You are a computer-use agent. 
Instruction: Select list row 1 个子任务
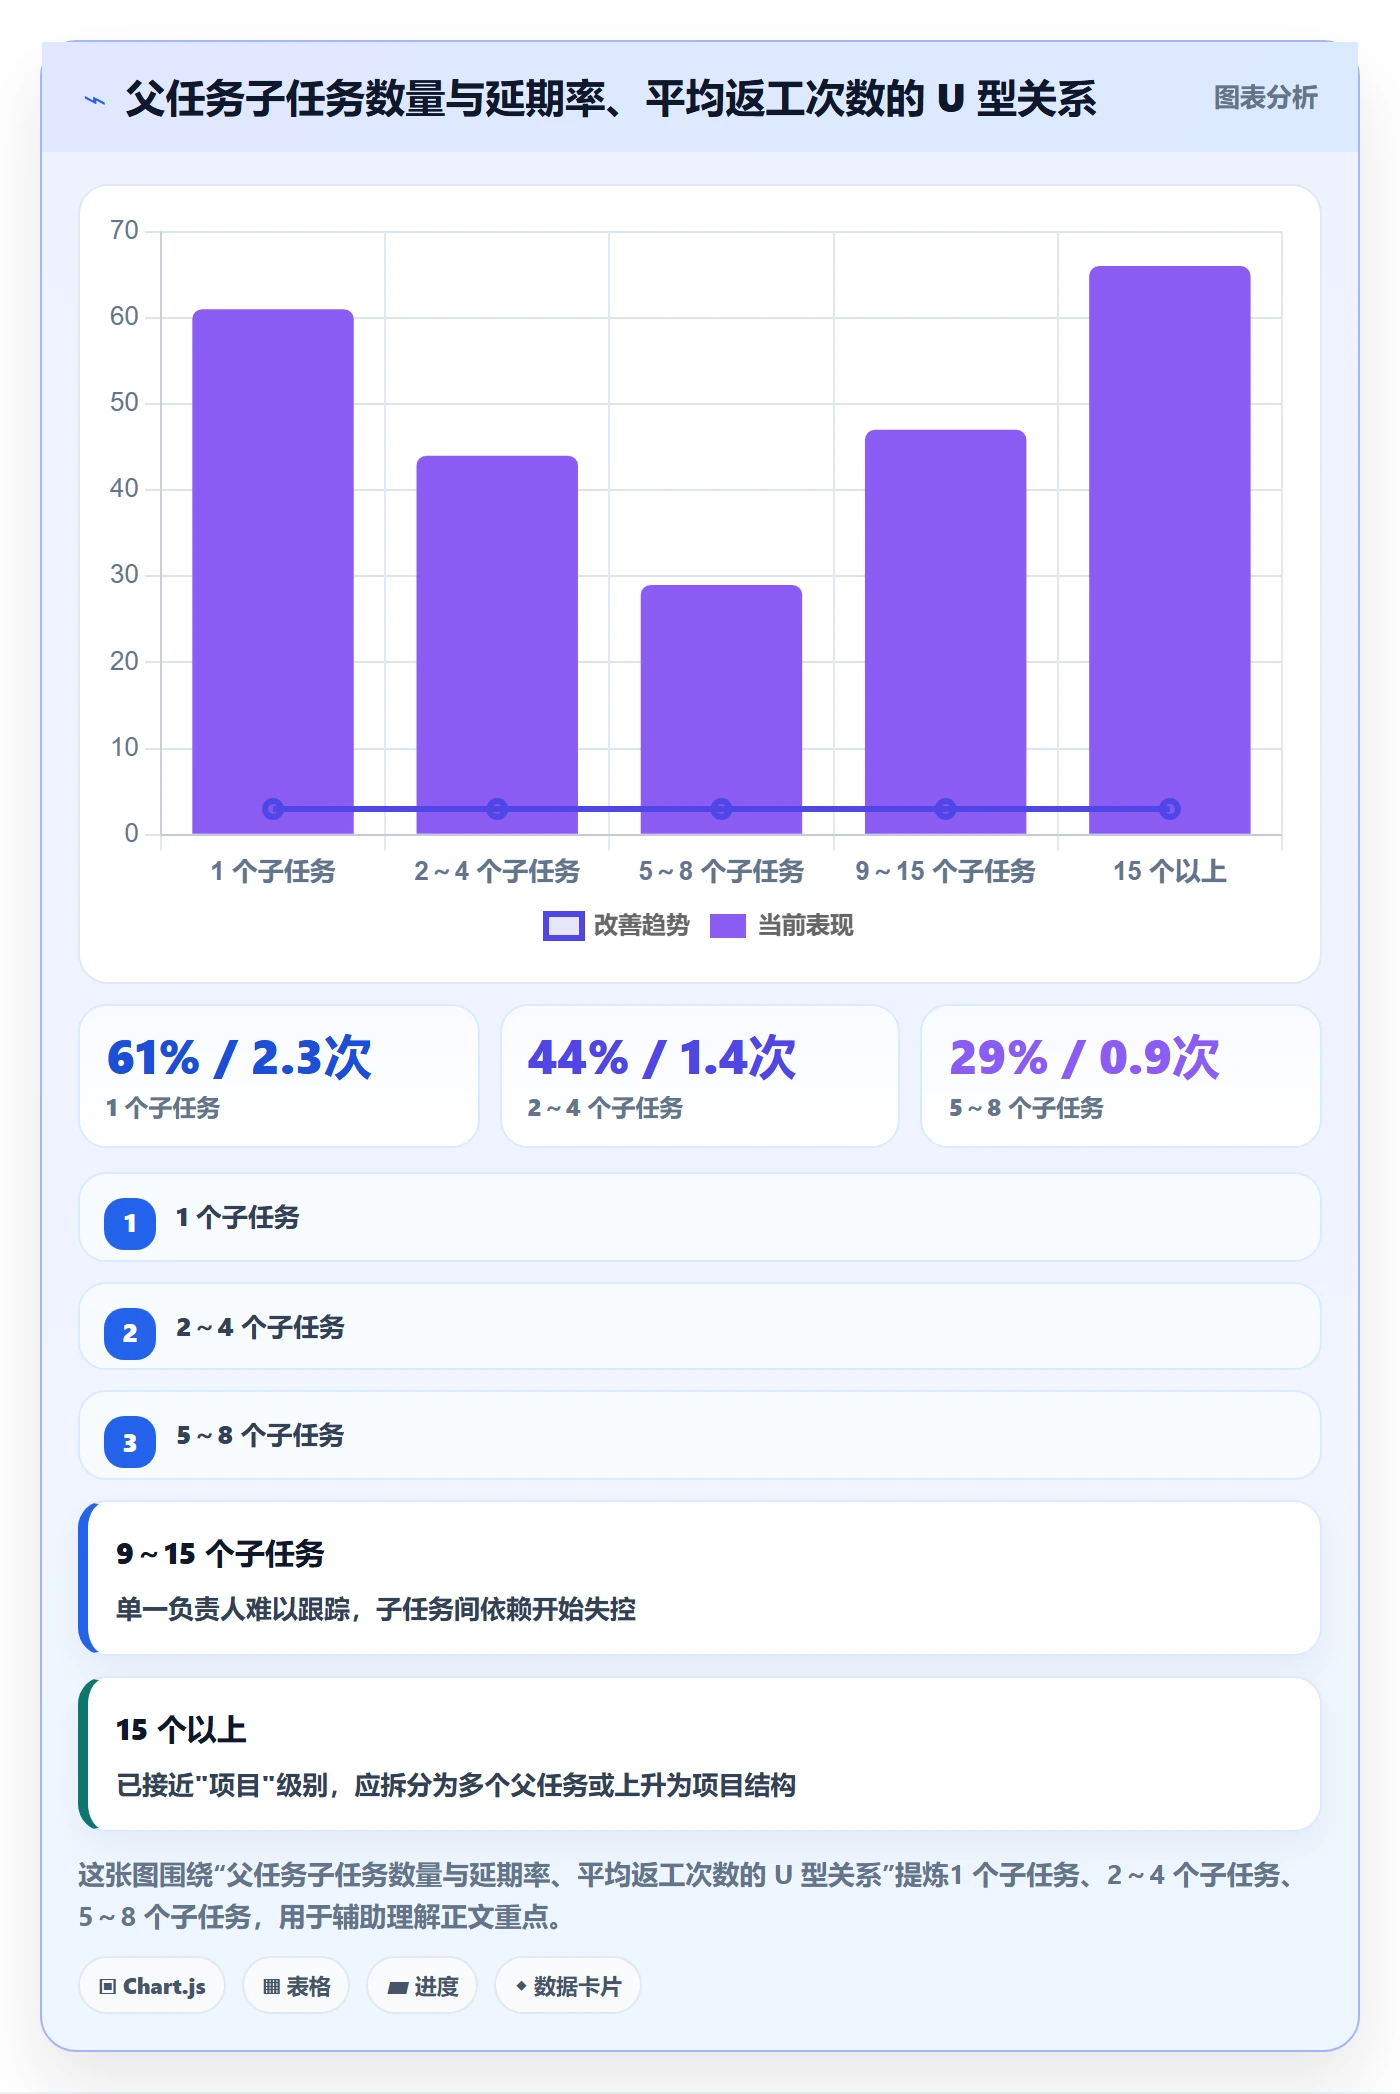700,1217
